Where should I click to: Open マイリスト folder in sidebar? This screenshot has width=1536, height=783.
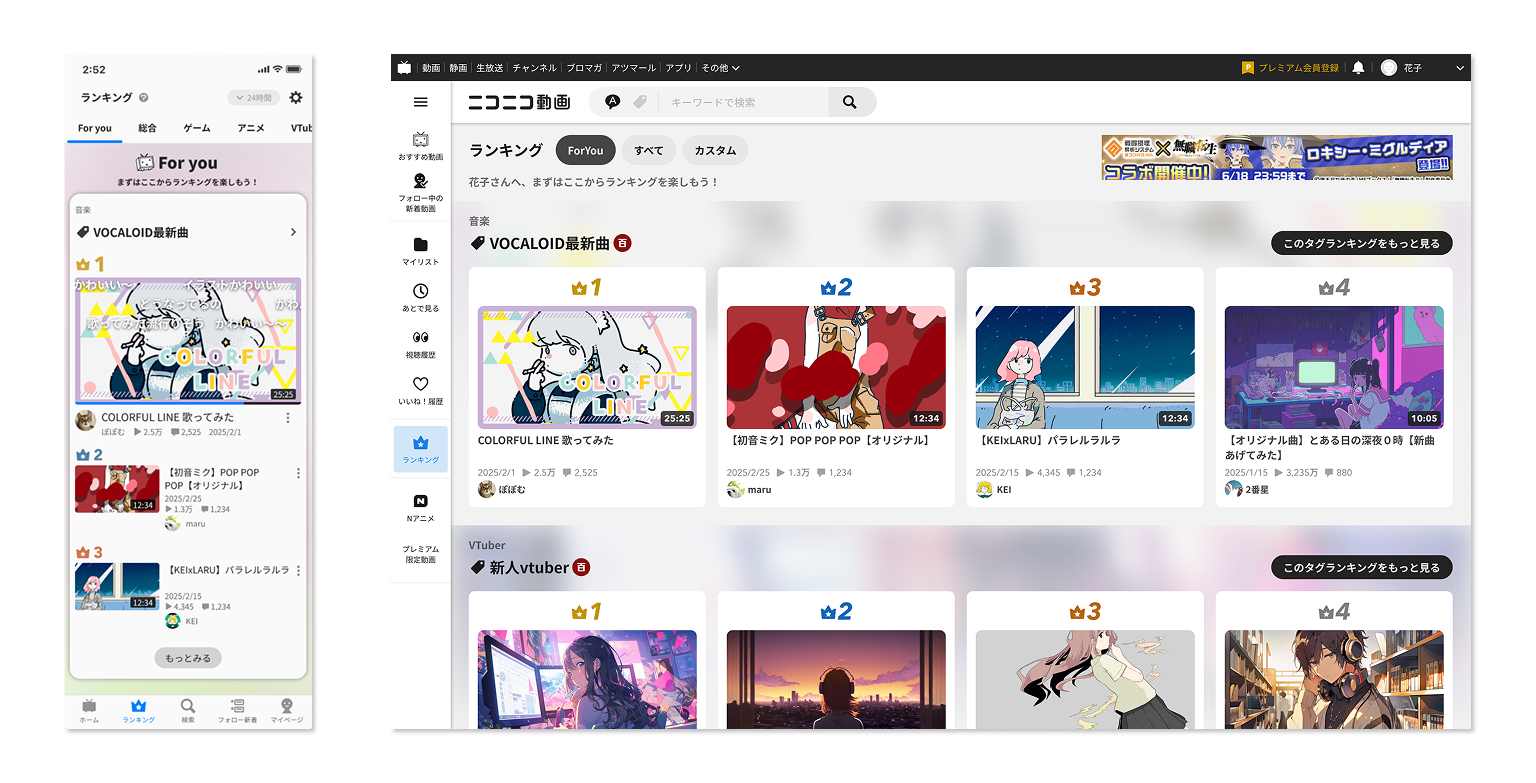click(x=421, y=251)
